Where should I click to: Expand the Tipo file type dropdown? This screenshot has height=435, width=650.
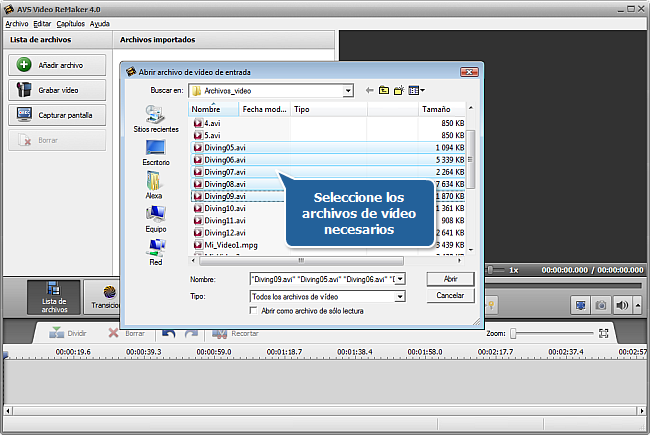(x=400, y=296)
